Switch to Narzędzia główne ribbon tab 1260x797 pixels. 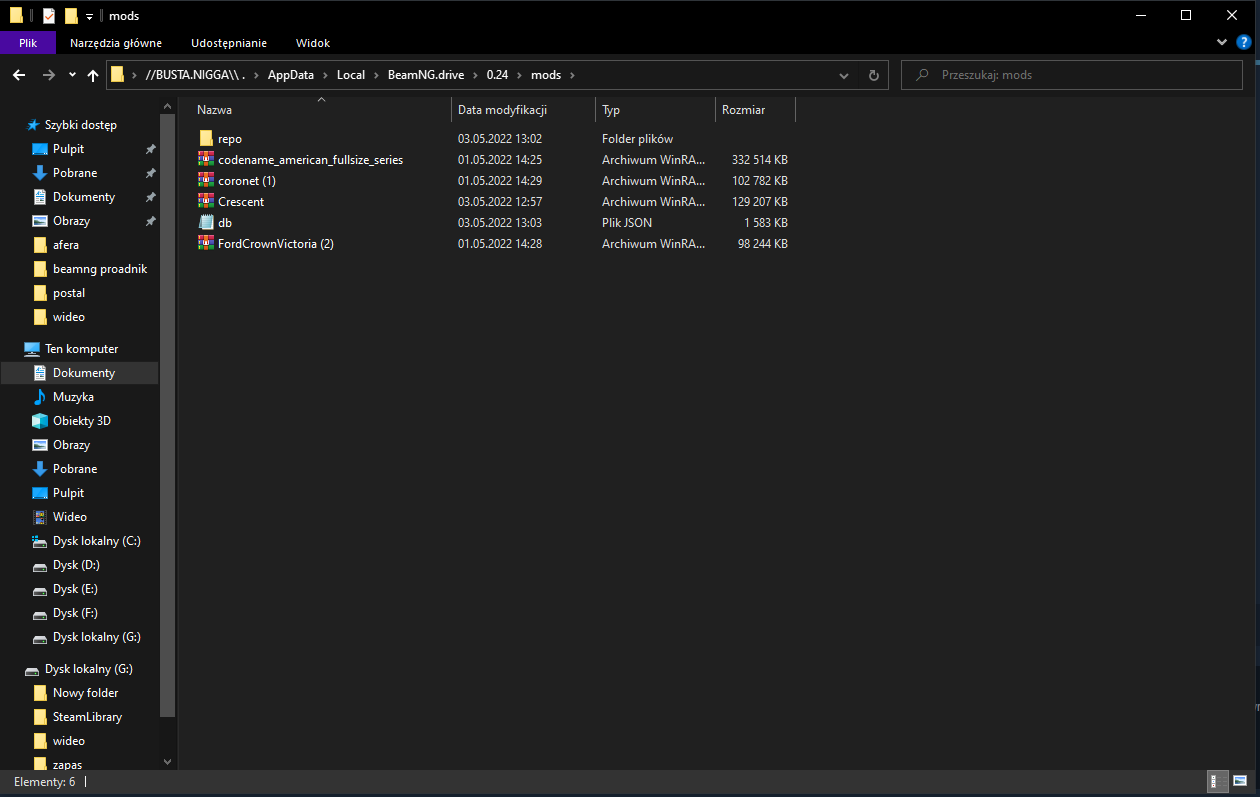click(x=116, y=43)
